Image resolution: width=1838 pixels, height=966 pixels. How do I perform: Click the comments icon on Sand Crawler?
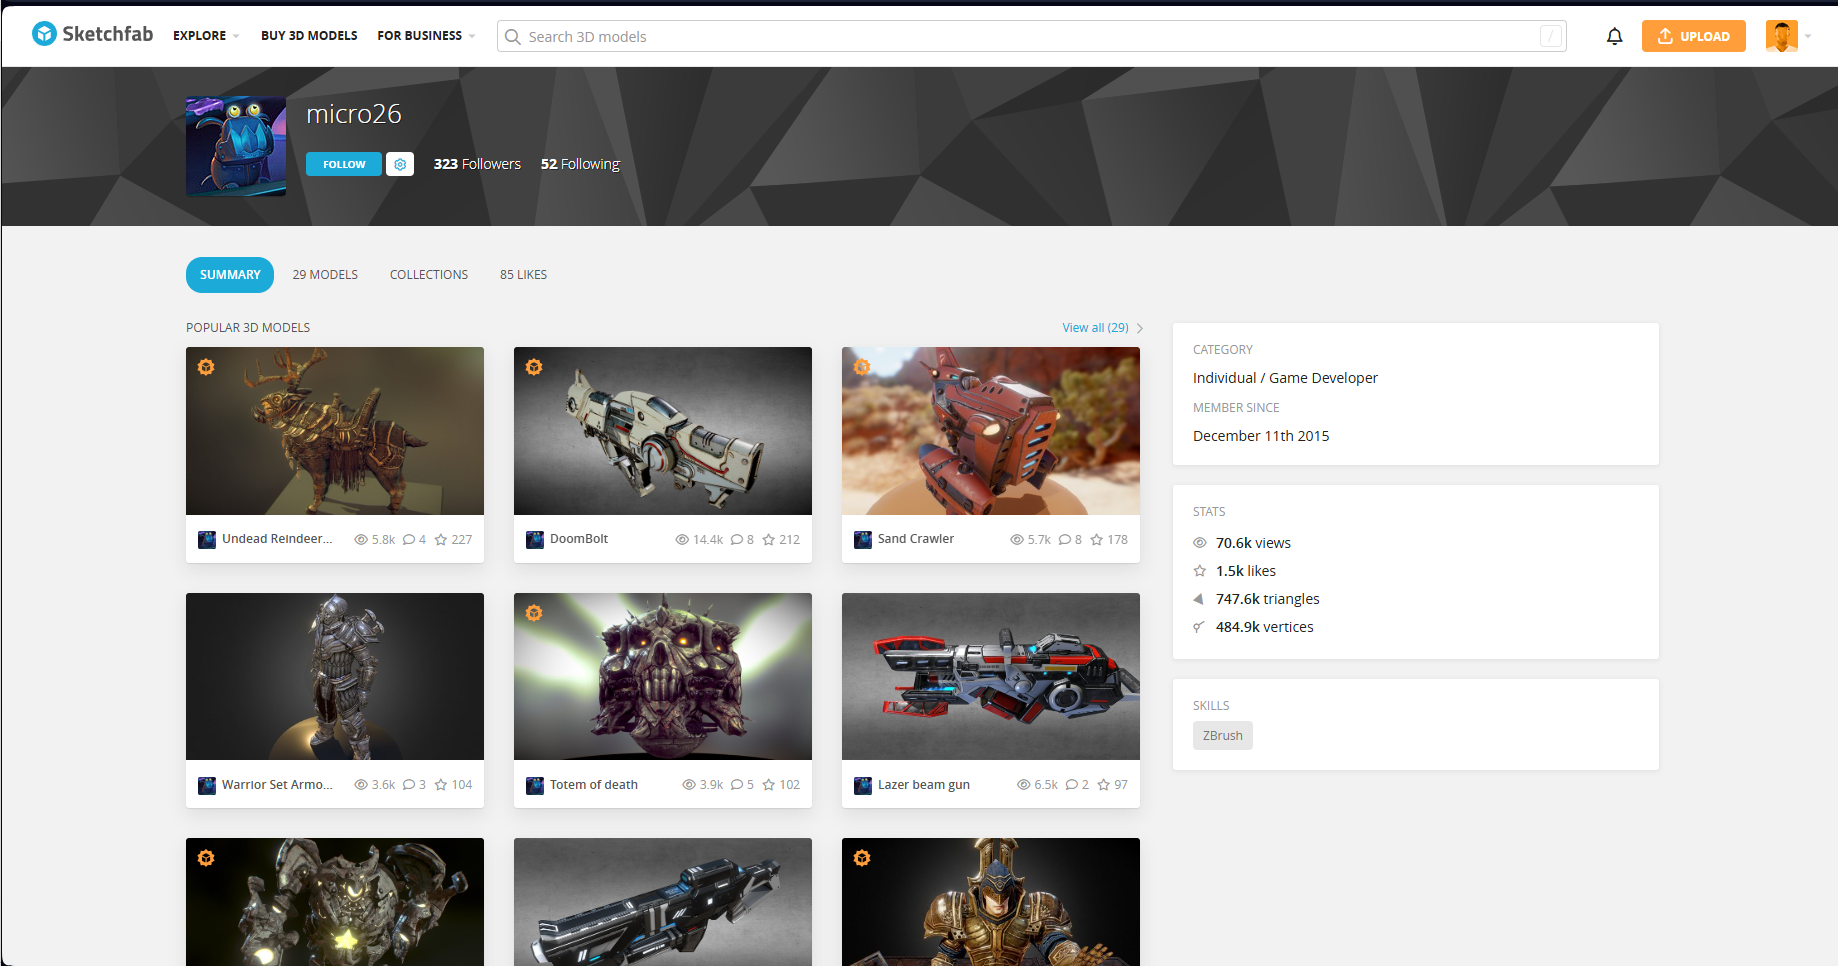pyautogui.click(x=1065, y=540)
